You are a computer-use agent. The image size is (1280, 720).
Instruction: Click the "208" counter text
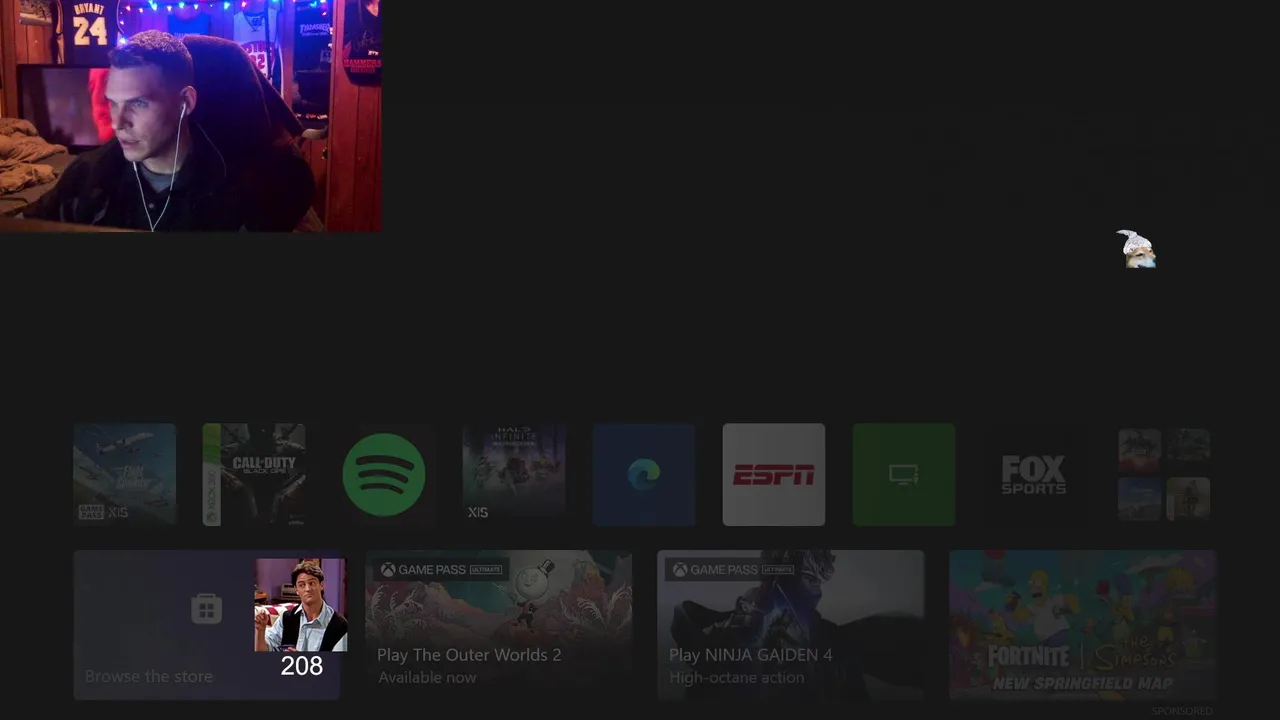click(x=301, y=666)
